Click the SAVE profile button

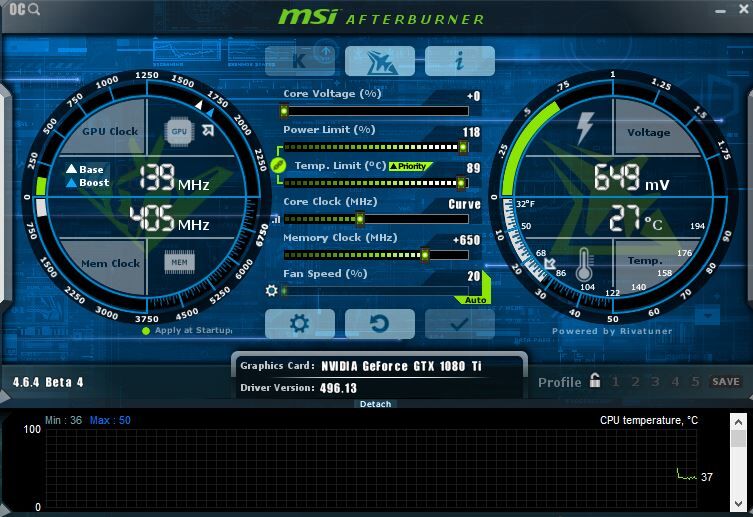coord(726,382)
